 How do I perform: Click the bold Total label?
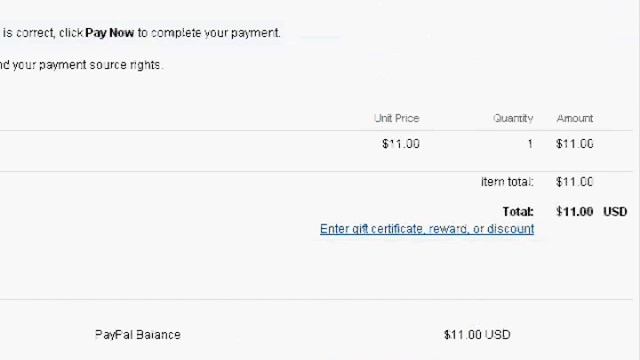(518, 211)
